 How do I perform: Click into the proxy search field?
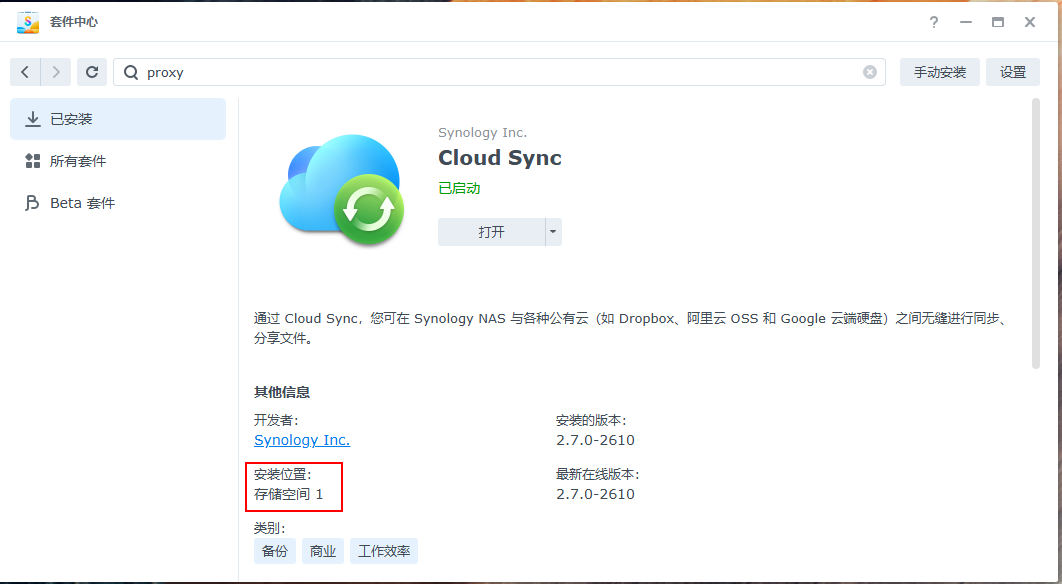pos(500,72)
